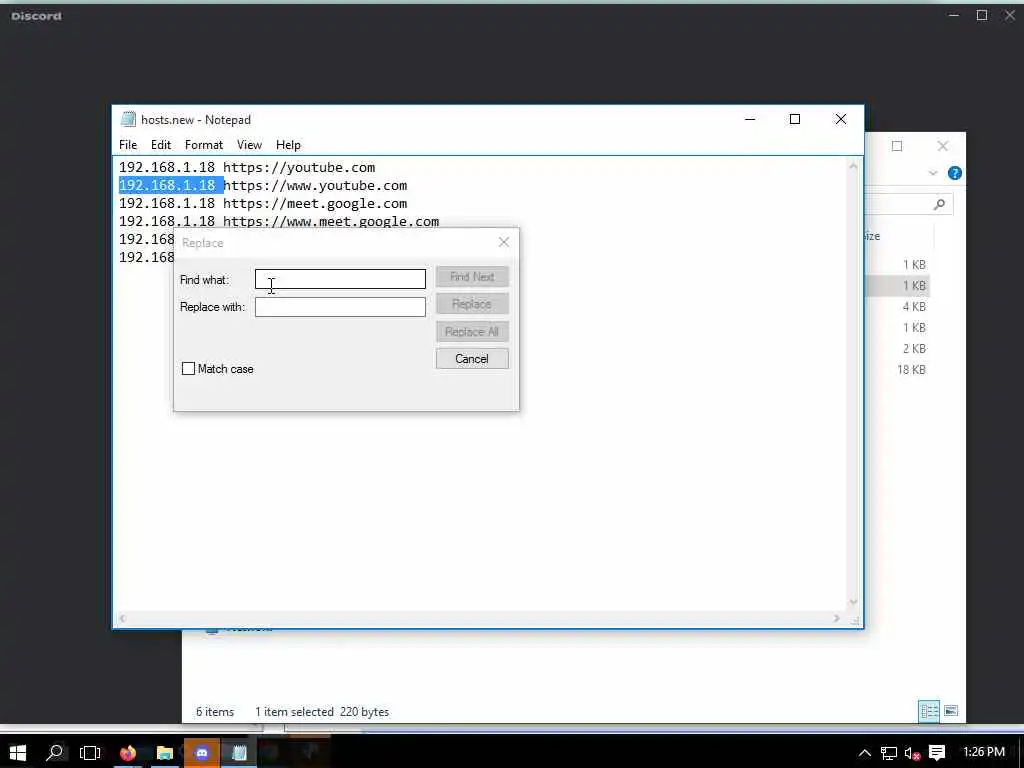Click the 18 KB file size entry
The width and height of the screenshot is (1024, 768).
click(912, 370)
